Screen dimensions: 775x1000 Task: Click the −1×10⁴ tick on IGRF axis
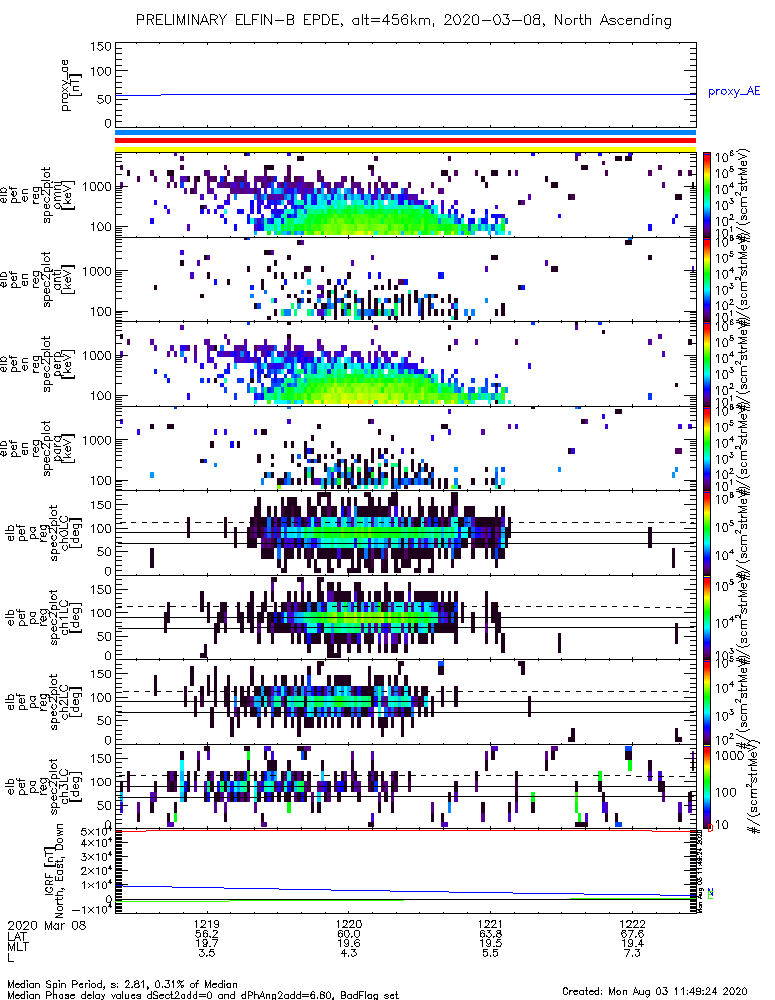[91, 909]
